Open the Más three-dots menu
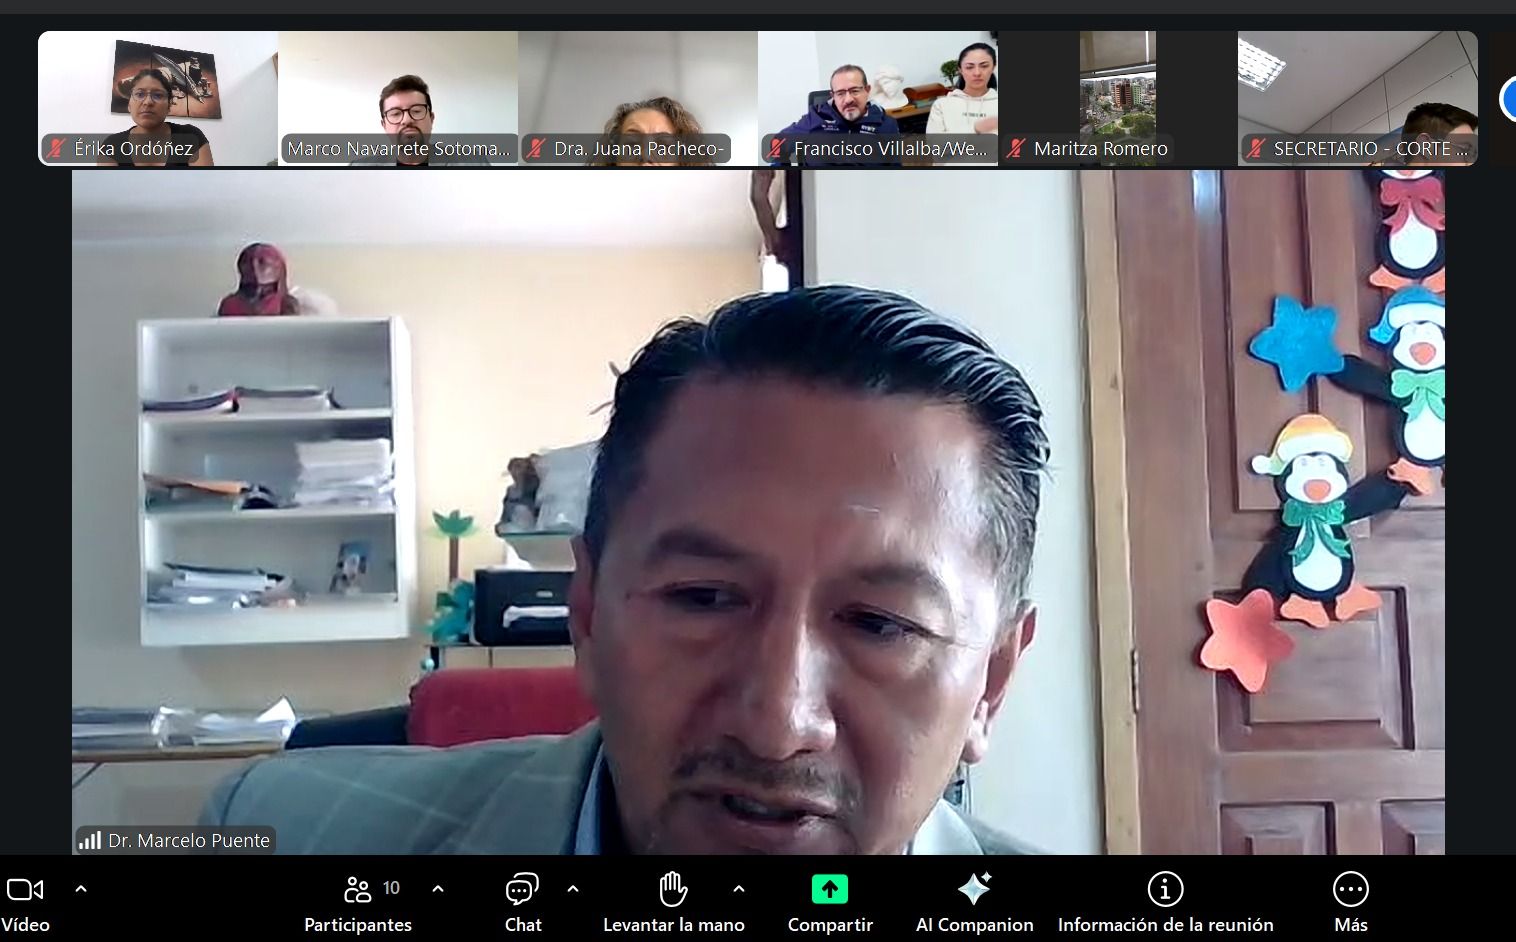 [1350, 889]
